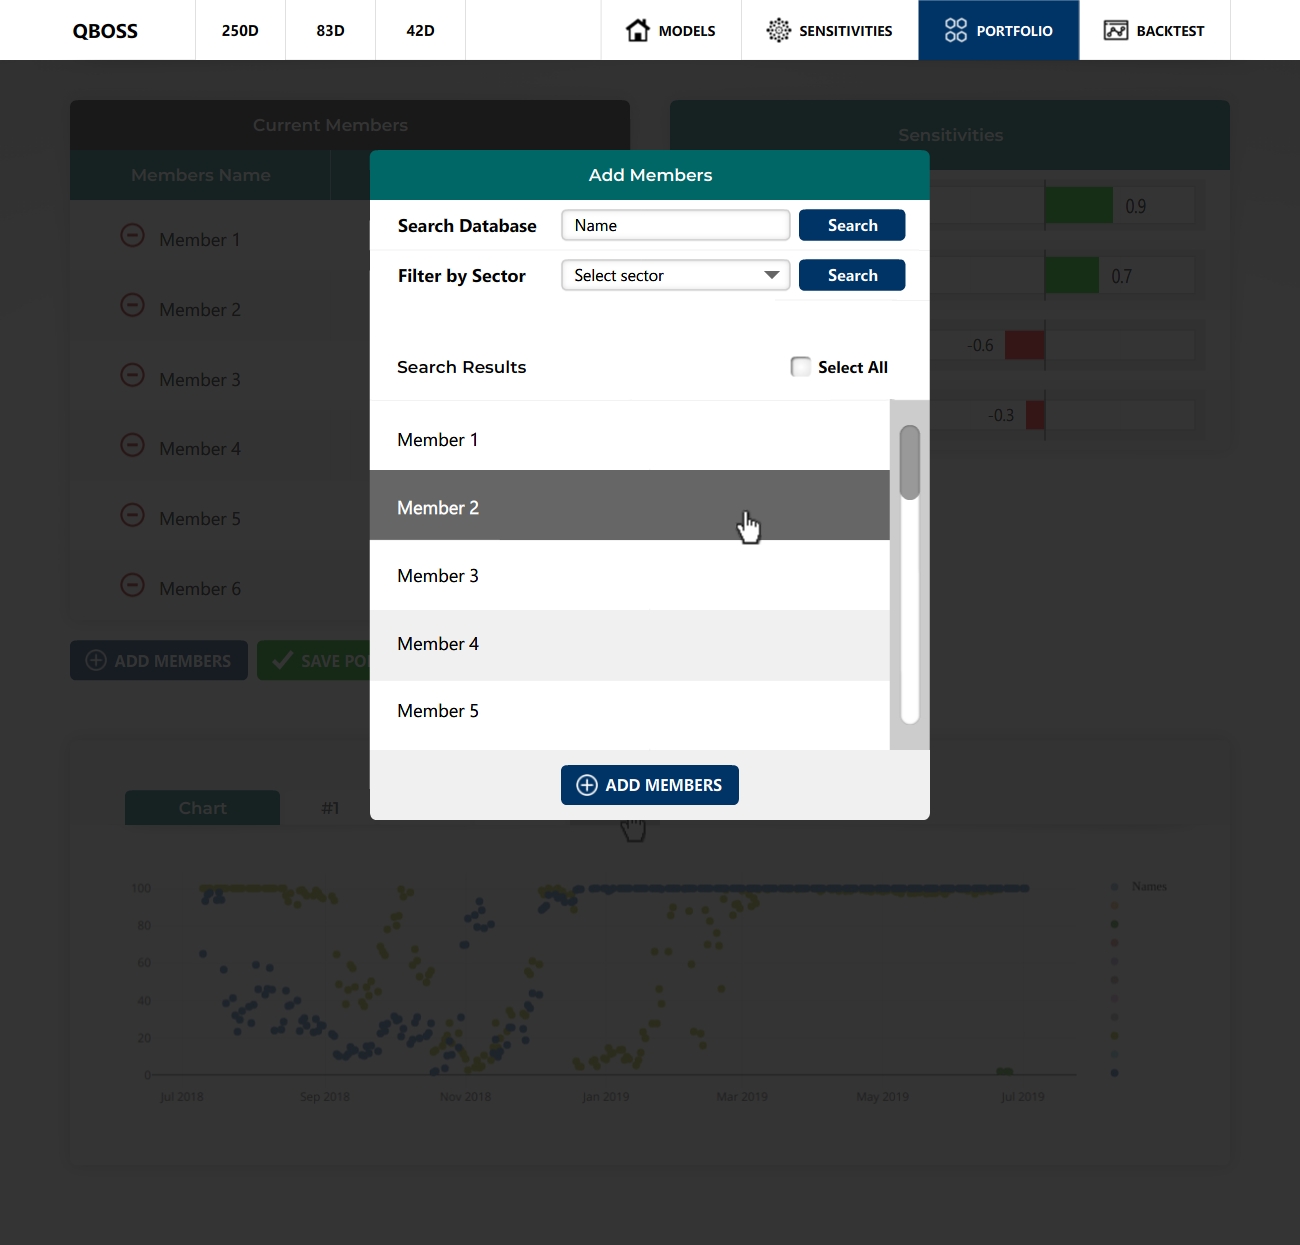Remove Member 6 using its minus icon

[132, 584]
